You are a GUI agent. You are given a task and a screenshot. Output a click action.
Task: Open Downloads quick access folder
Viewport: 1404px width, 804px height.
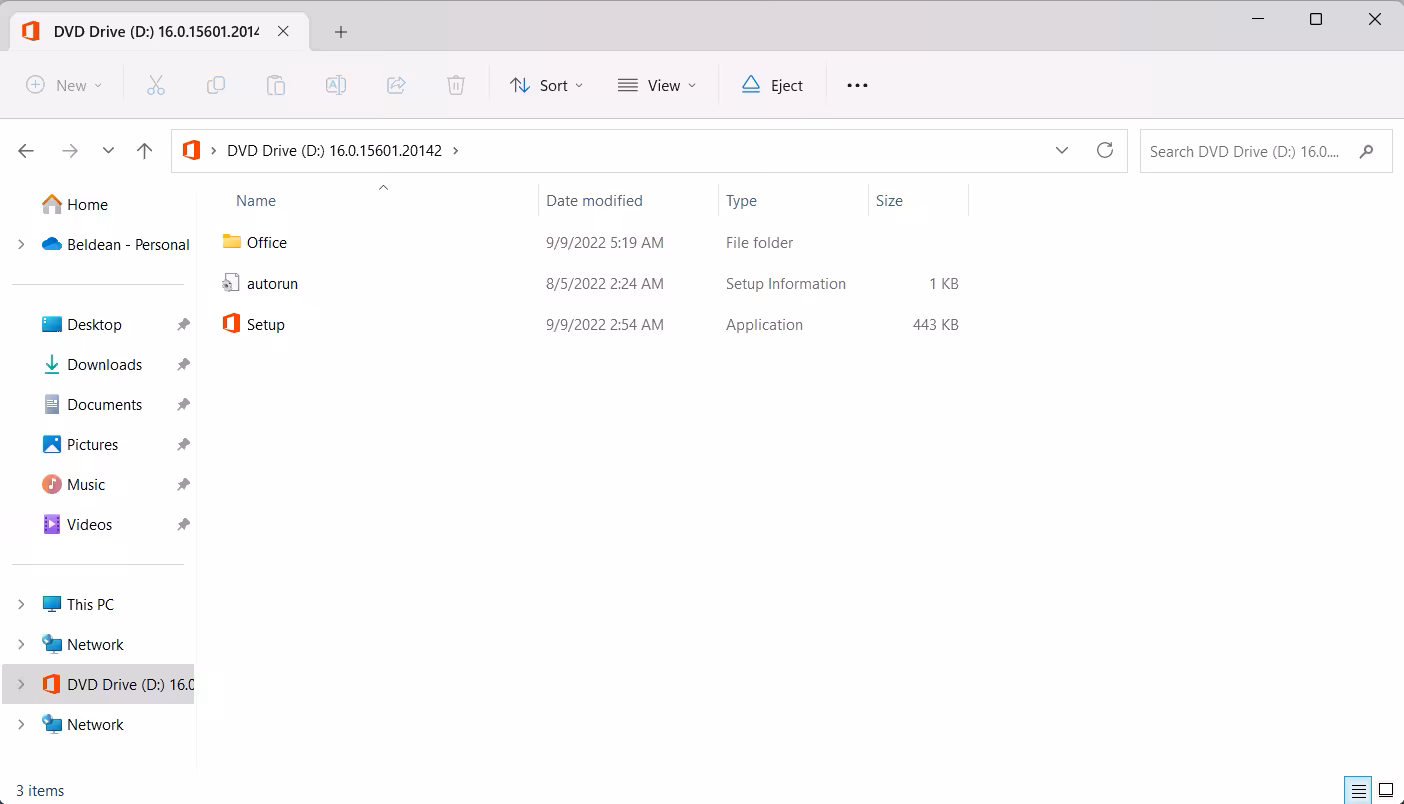104,364
